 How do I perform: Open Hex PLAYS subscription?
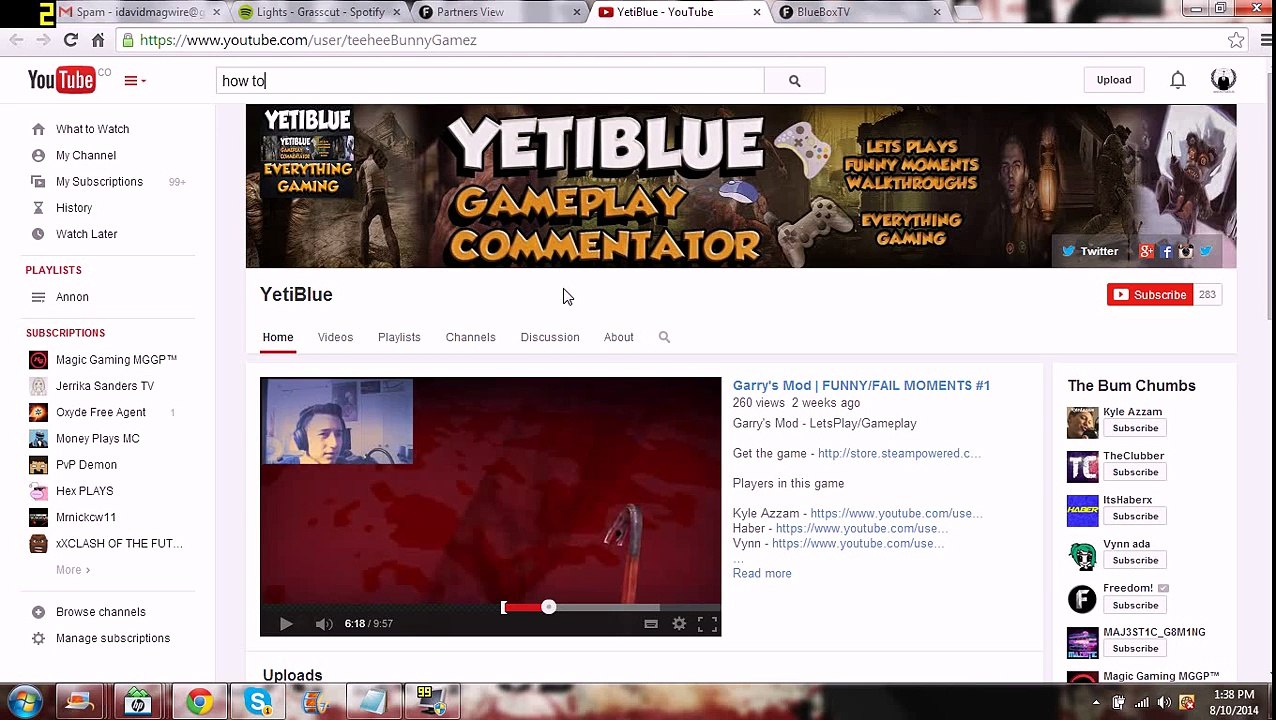pyautogui.click(x=84, y=490)
